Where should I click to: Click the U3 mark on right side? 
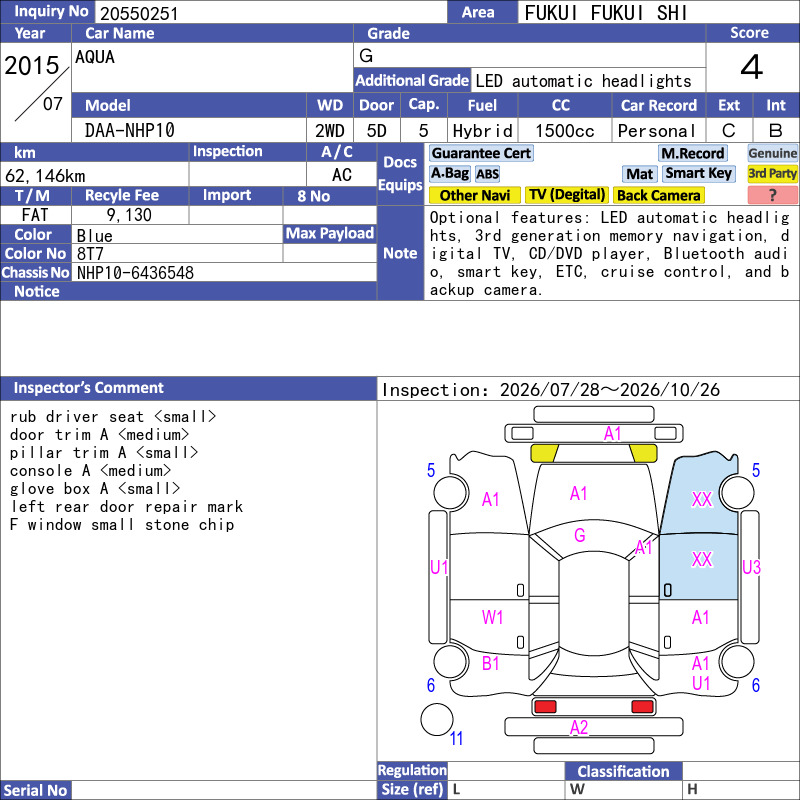(751, 567)
